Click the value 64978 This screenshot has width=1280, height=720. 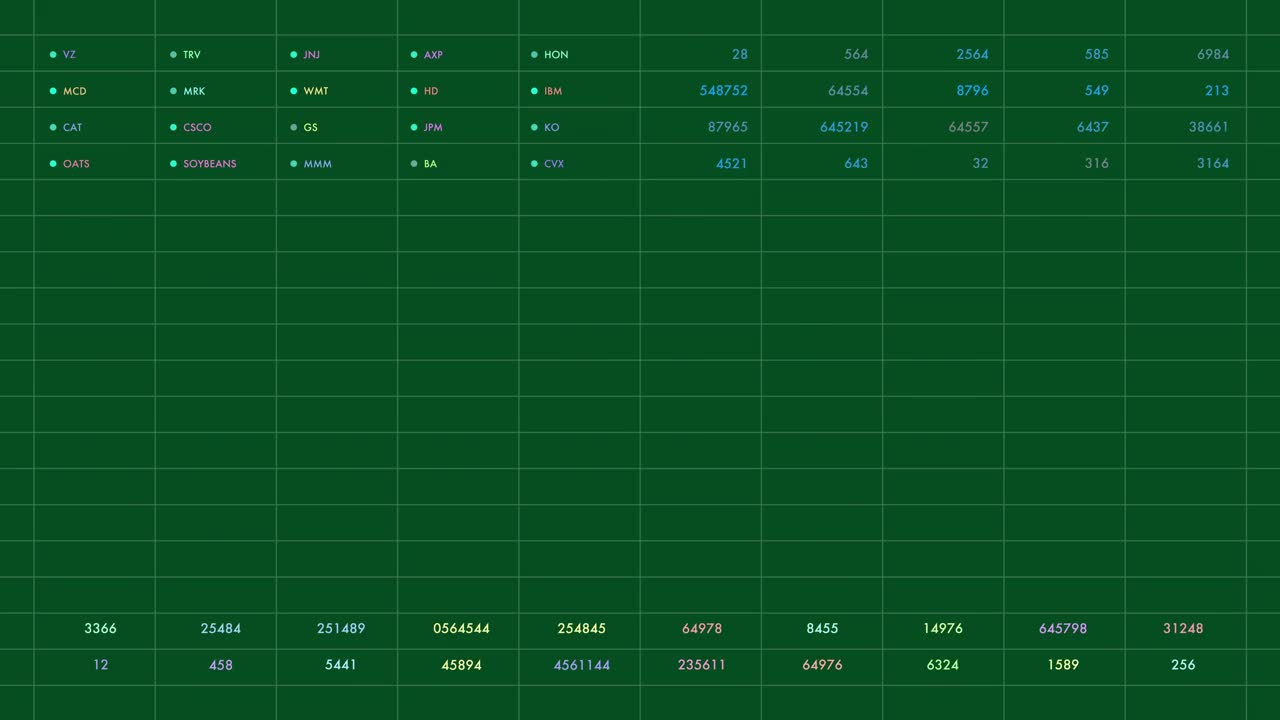click(702, 629)
